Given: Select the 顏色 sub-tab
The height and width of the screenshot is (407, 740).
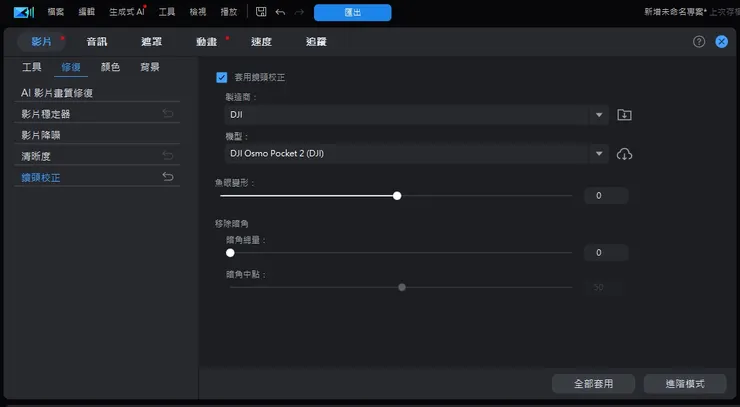Looking at the screenshot, I should (x=110, y=67).
